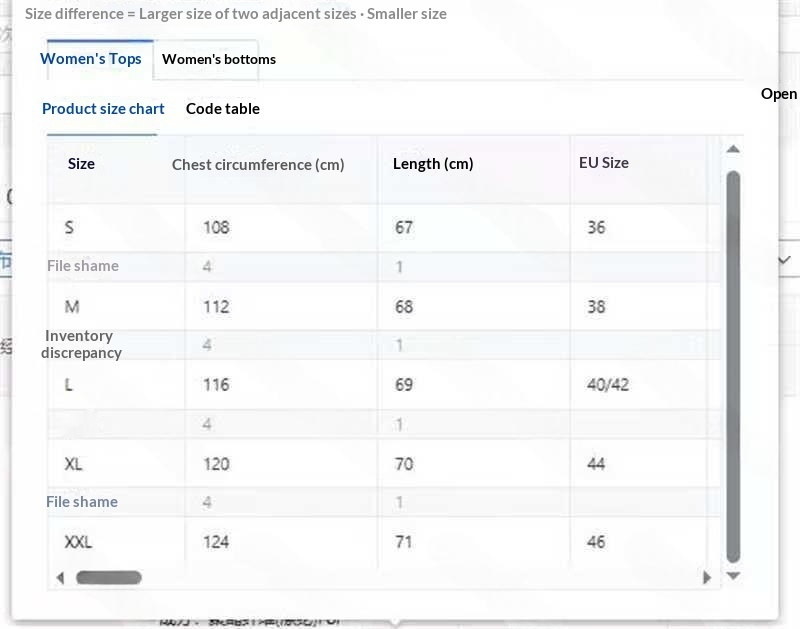
Task: Select the S size row
Action: pyautogui.click(x=384, y=228)
